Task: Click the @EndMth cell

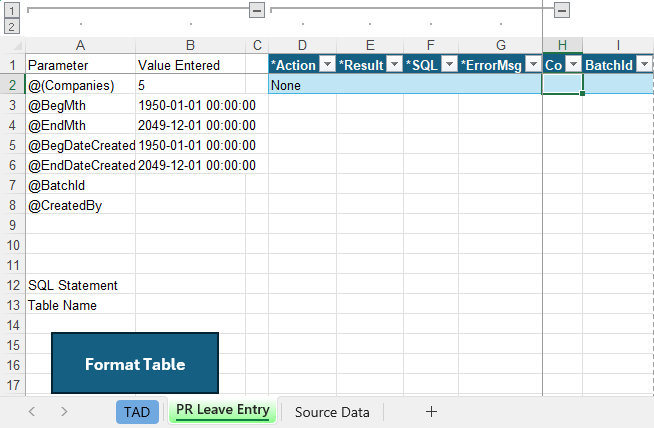Action: 80,125
